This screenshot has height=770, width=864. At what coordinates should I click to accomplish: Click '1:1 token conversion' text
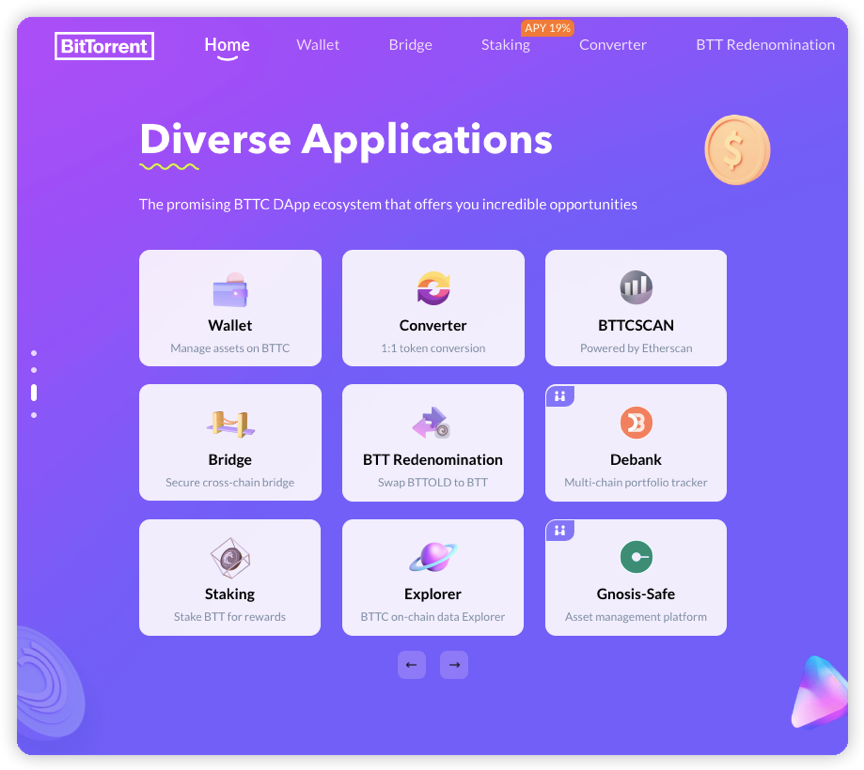coord(433,348)
